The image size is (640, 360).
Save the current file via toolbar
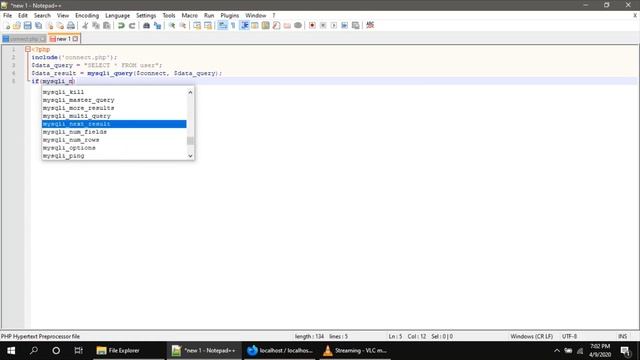point(27,26)
